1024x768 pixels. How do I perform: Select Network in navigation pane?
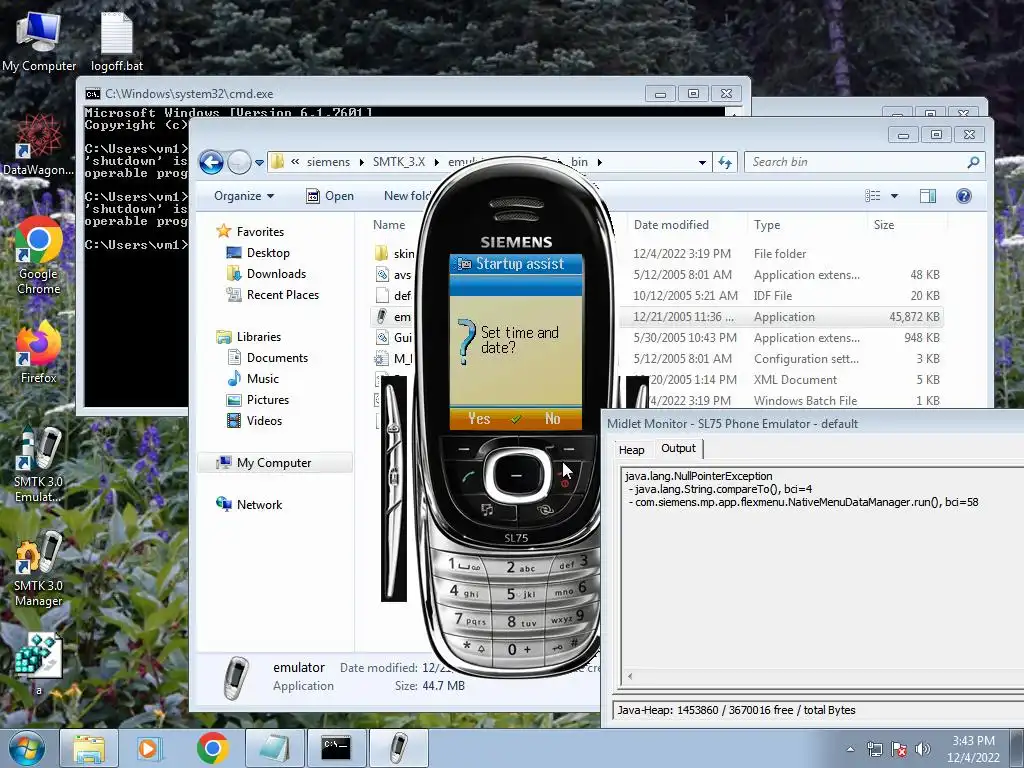click(249, 504)
